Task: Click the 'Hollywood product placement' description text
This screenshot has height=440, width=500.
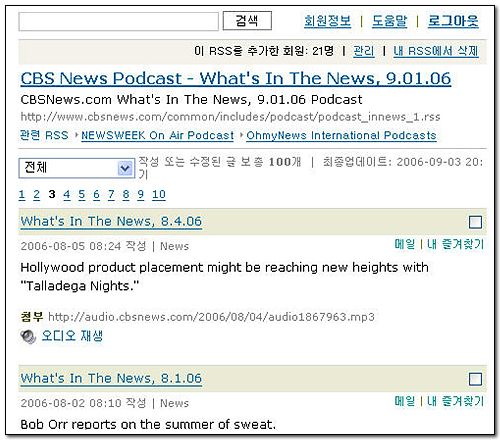Action: pos(224,277)
